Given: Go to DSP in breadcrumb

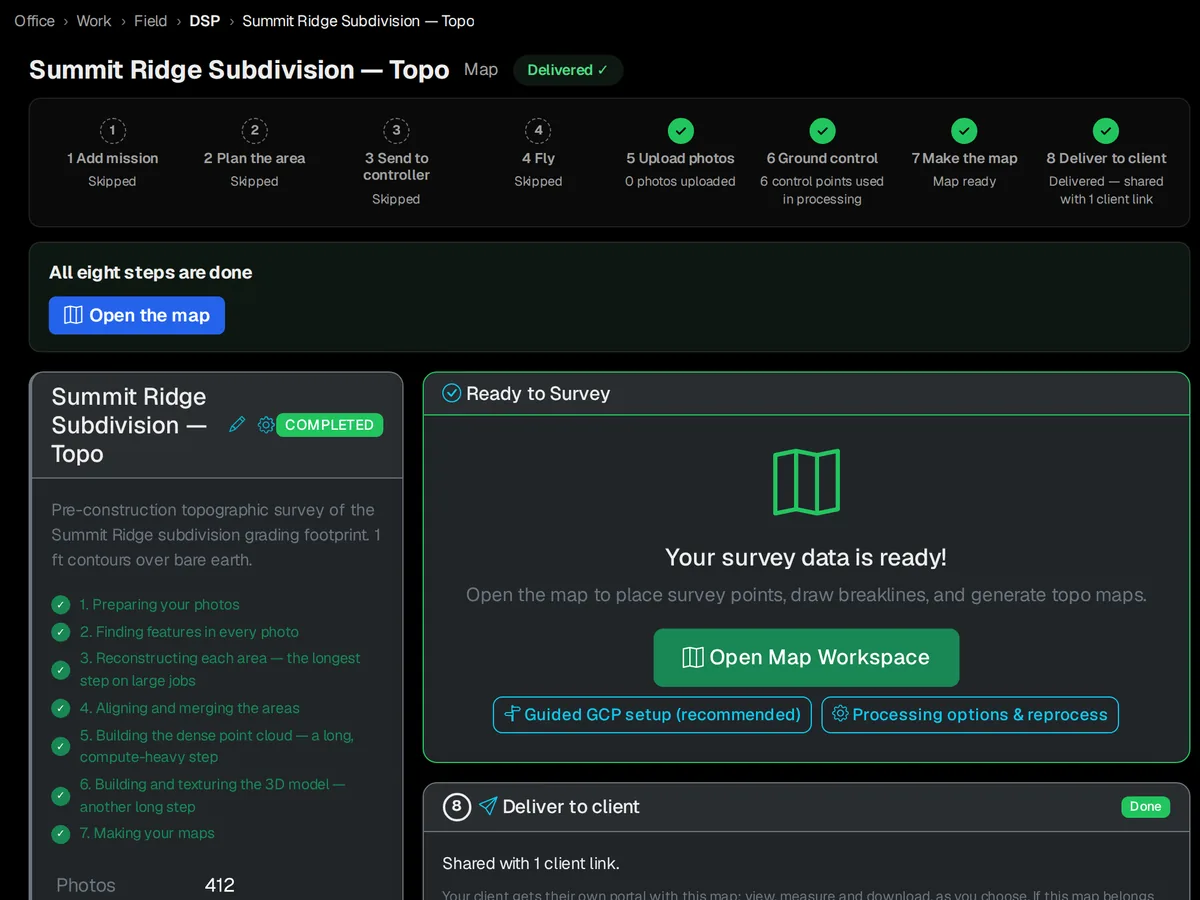Looking at the screenshot, I should [205, 21].
